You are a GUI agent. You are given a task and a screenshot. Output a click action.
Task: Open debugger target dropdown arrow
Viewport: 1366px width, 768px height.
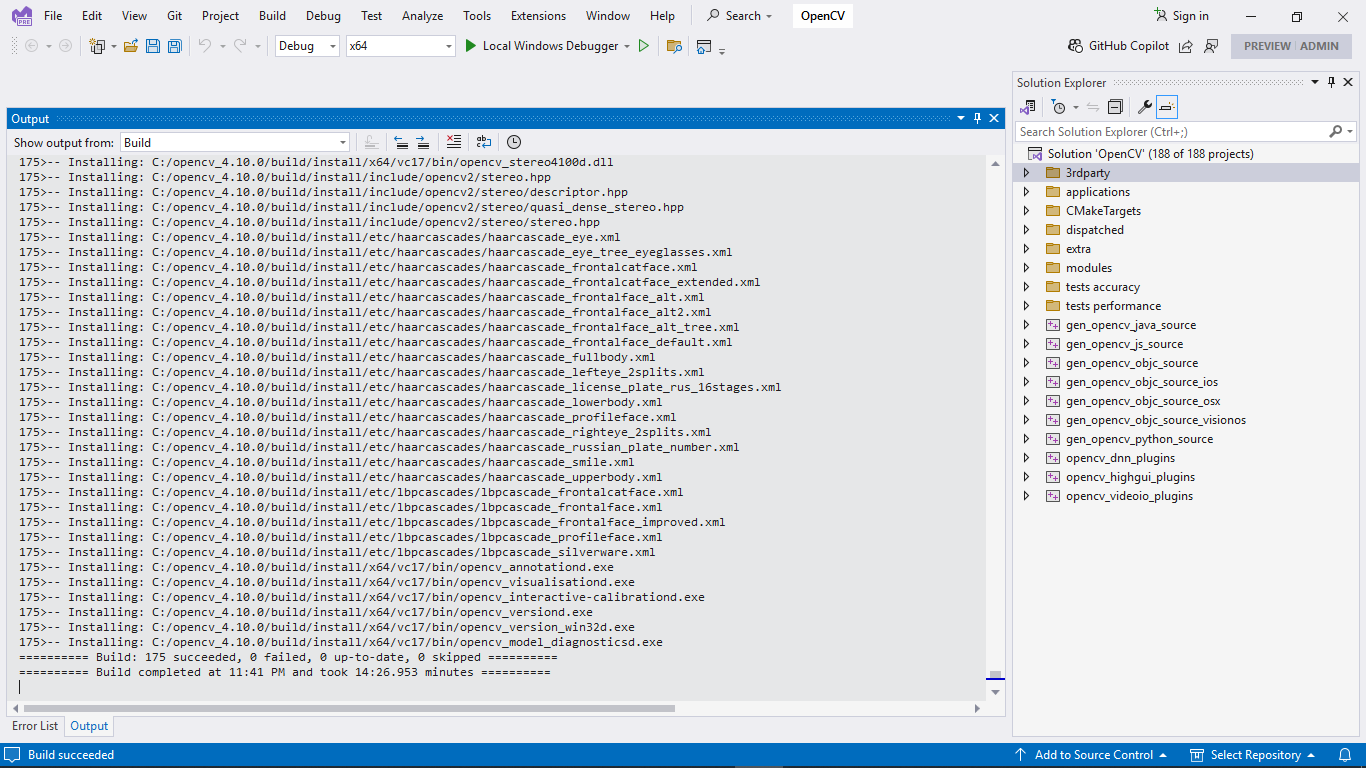627,46
